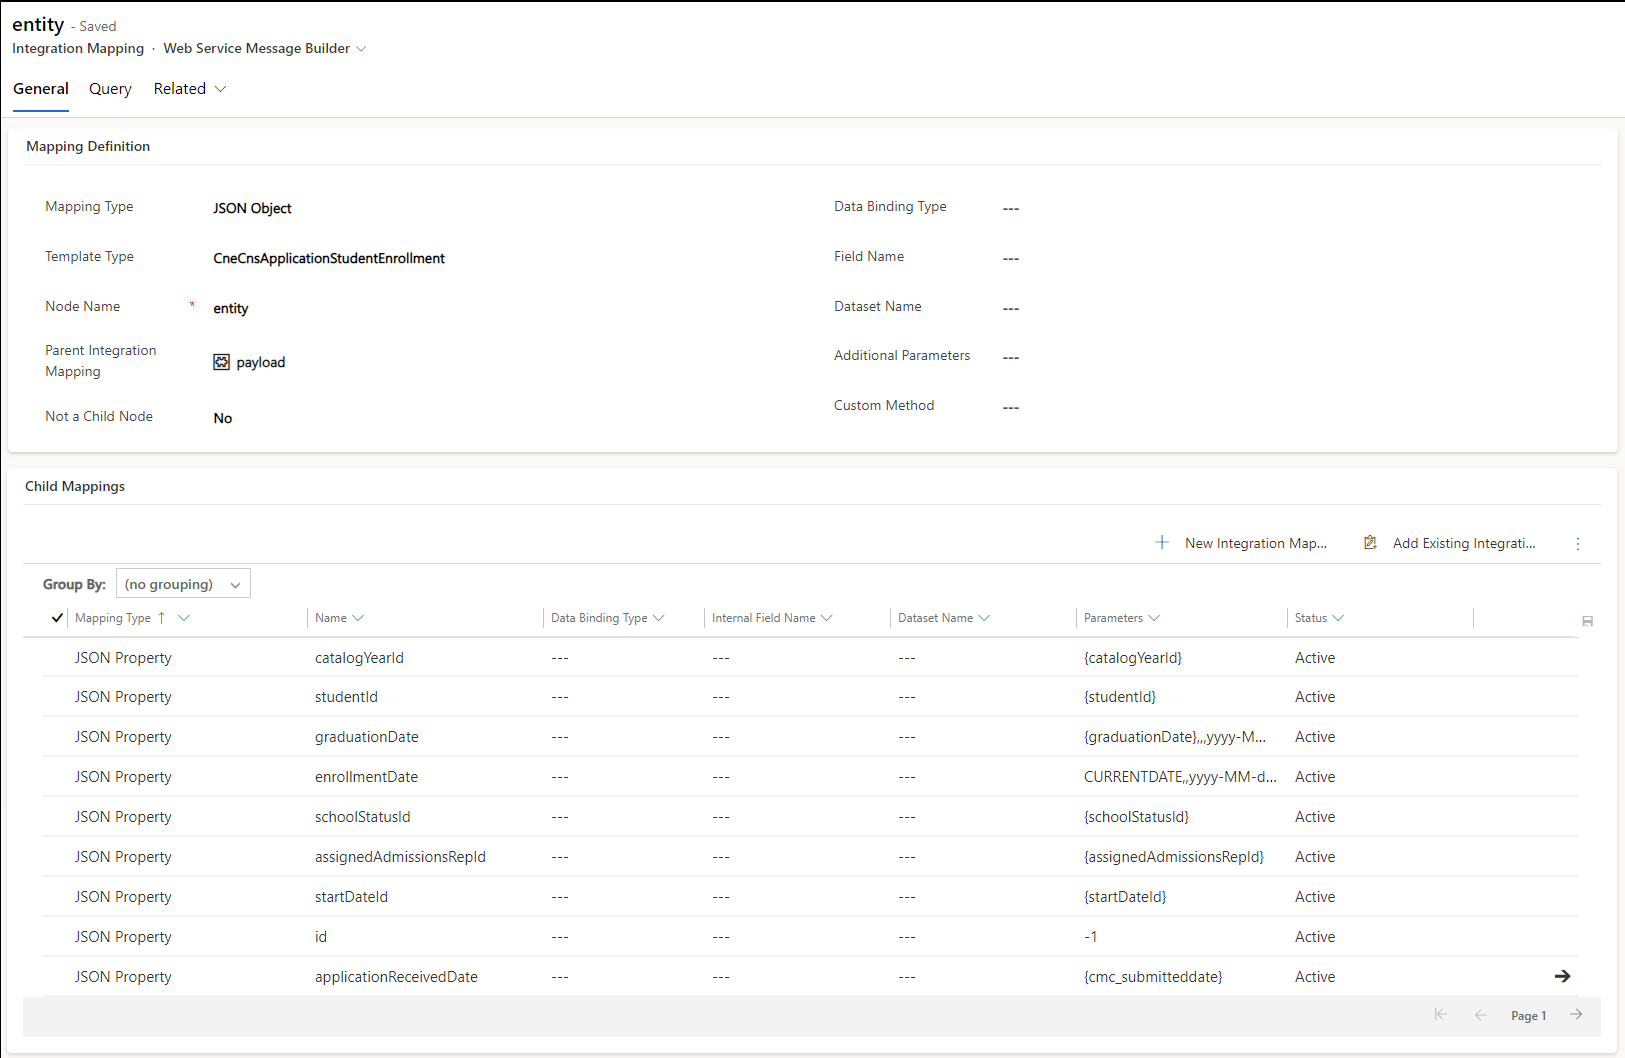Open the Group By combo box
Image resolution: width=1625 pixels, height=1058 pixels.
click(183, 583)
